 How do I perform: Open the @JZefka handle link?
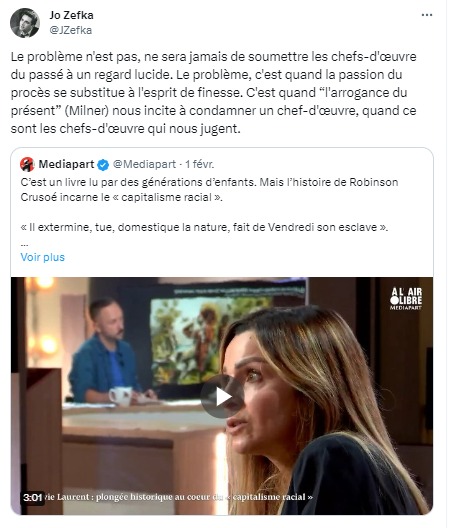point(70,30)
